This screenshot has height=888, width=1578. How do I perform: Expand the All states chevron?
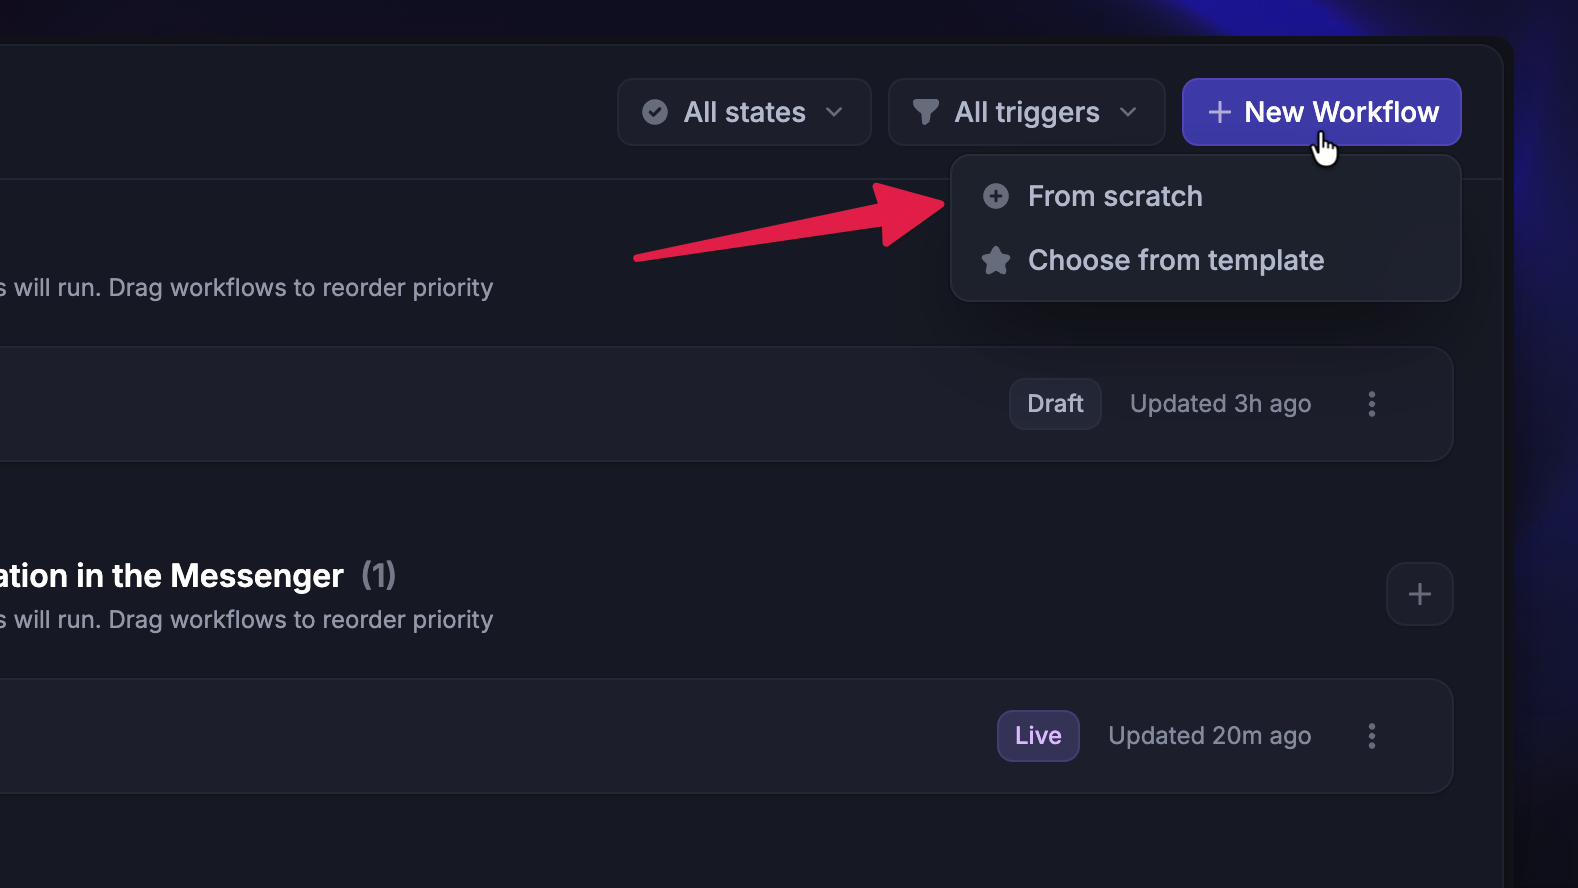[834, 112]
